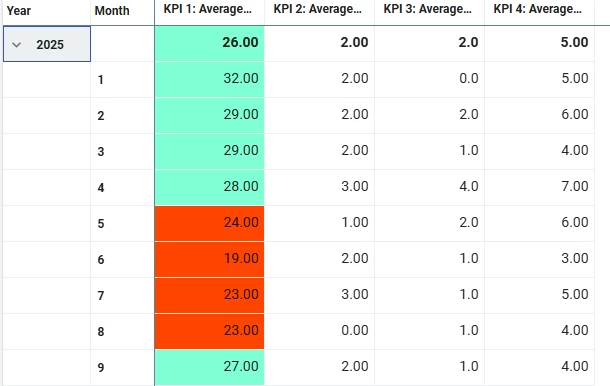Viewport: 610px width, 386px height.
Task: Select the green 26.00 total cell
Action: pyautogui.click(x=209, y=43)
